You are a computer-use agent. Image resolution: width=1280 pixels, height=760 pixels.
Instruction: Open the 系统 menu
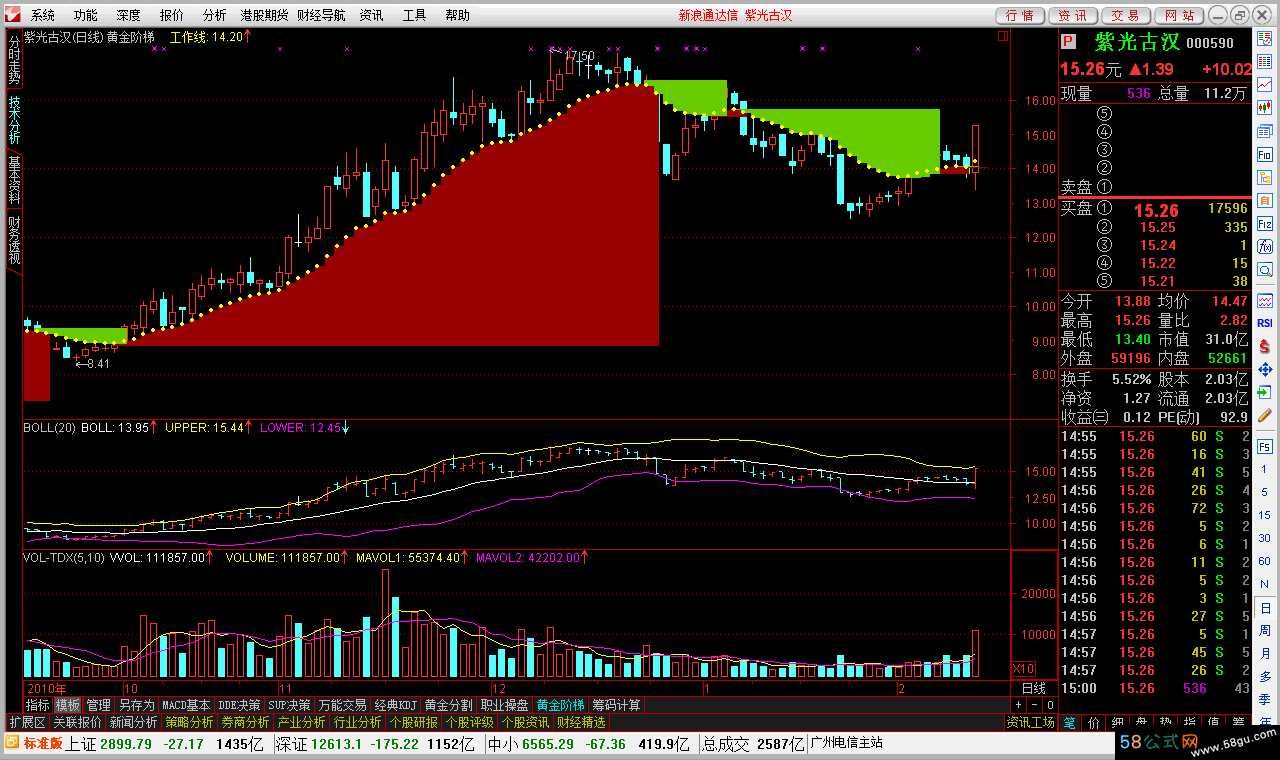(43, 15)
